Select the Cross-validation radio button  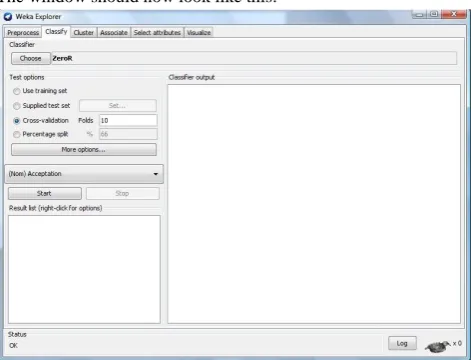coord(41,120)
